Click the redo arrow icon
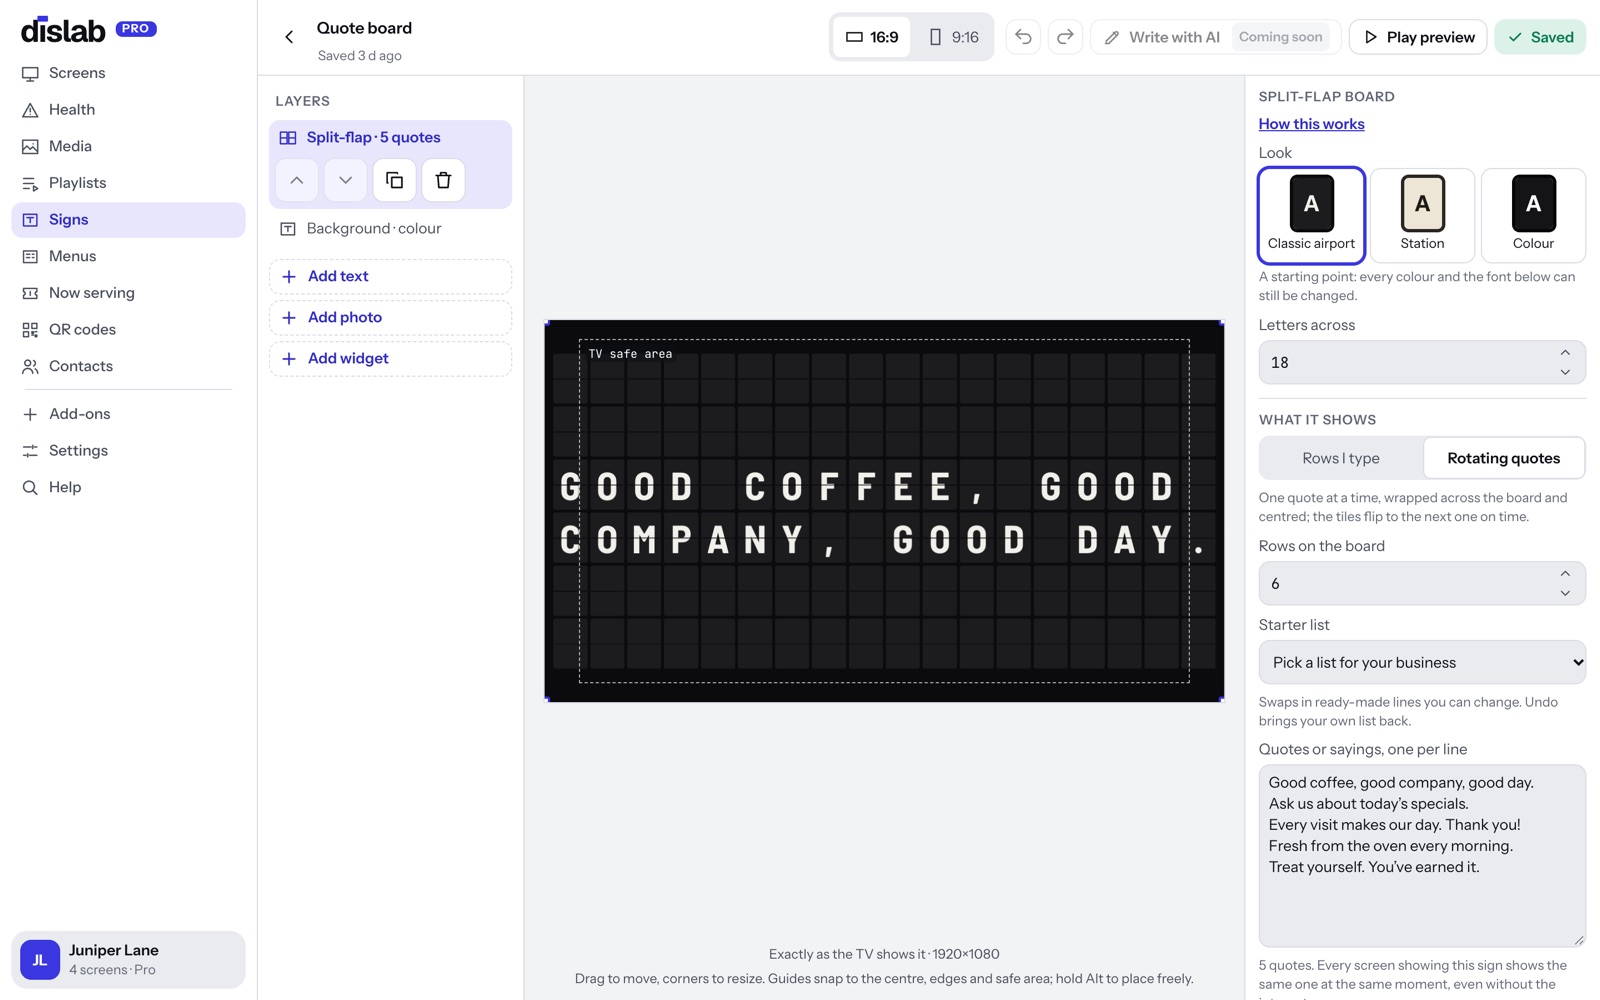 pyautogui.click(x=1065, y=37)
